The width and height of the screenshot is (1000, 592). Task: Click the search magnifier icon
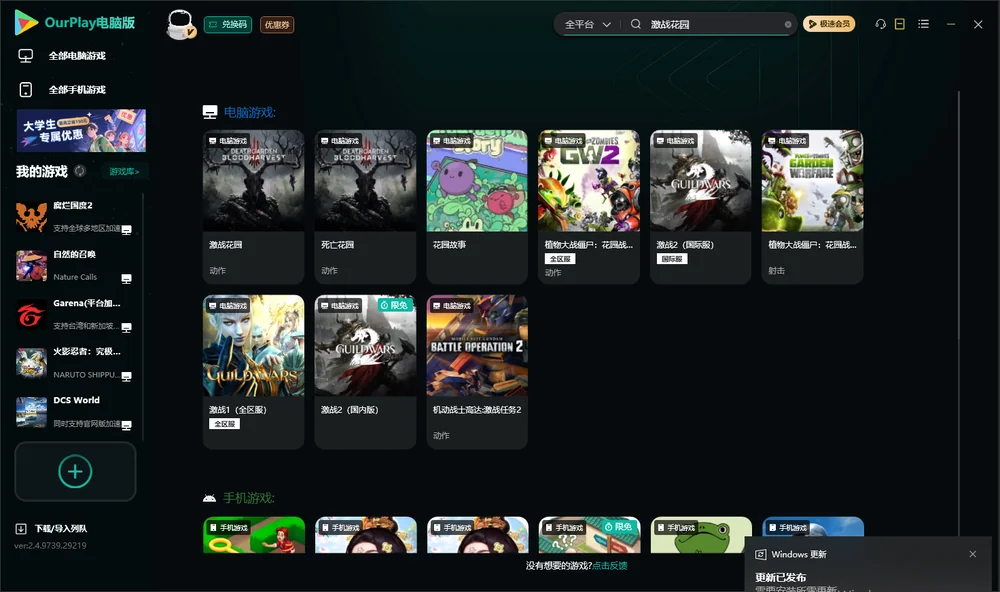click(x=636, y=24)
